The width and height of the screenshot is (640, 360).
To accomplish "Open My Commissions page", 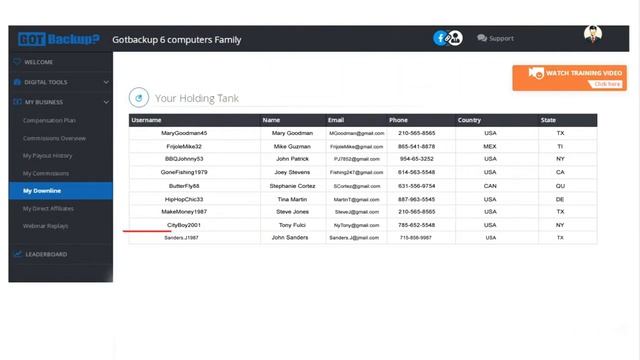I will (x=46, y=173).
